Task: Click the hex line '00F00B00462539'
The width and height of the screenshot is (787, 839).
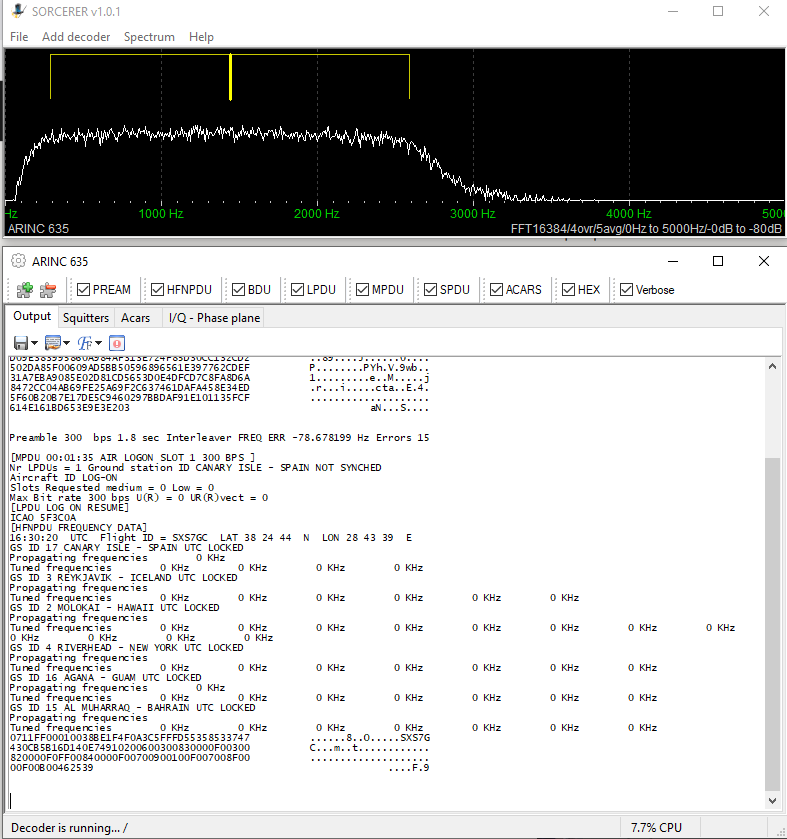Action: 51,768
